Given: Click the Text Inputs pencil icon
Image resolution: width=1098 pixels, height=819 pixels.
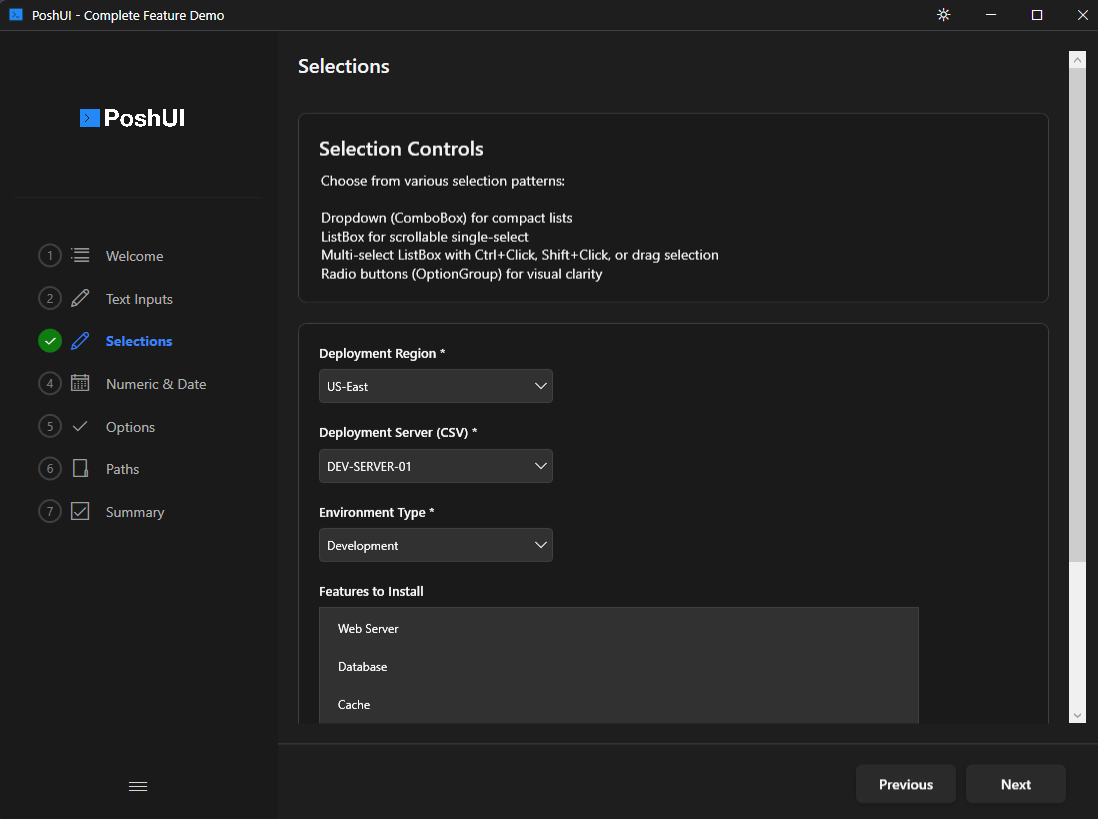Looking at the screenshot, I should click(81, 298).
